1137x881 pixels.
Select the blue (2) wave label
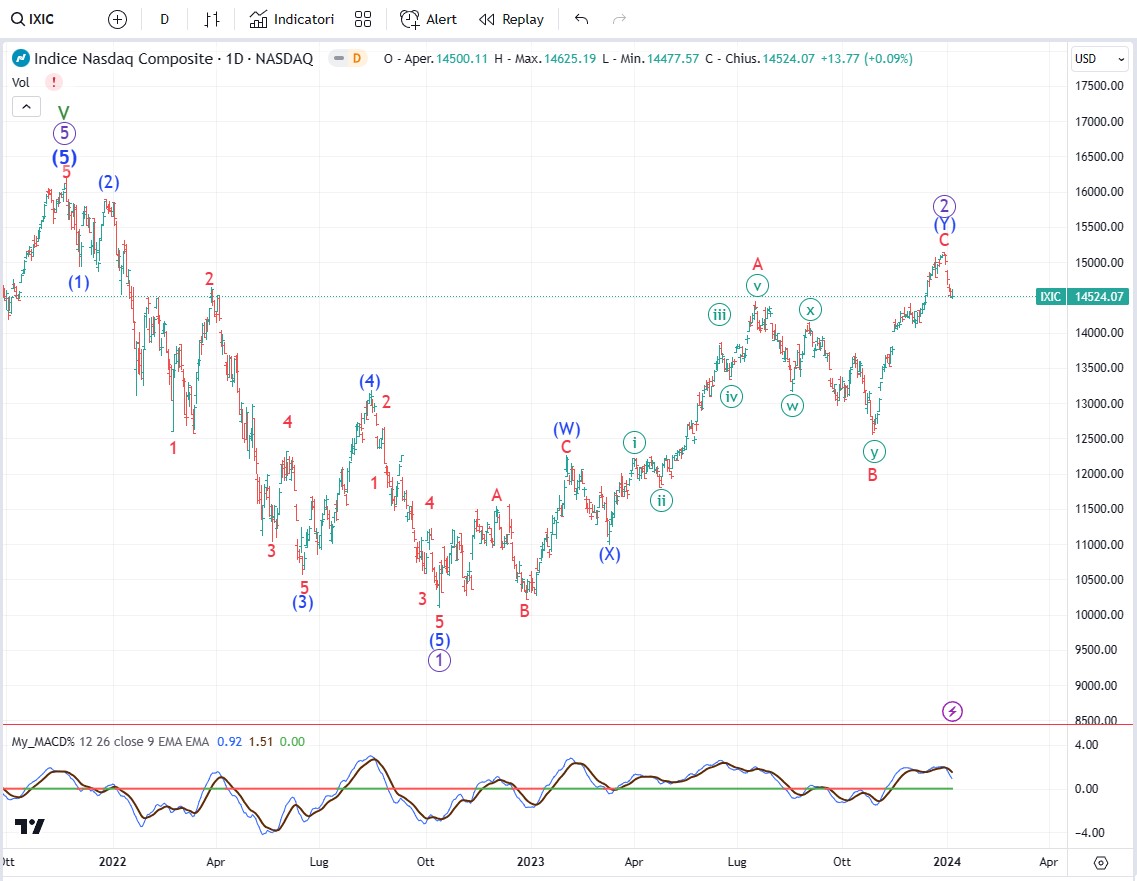[x=109, y=182]
